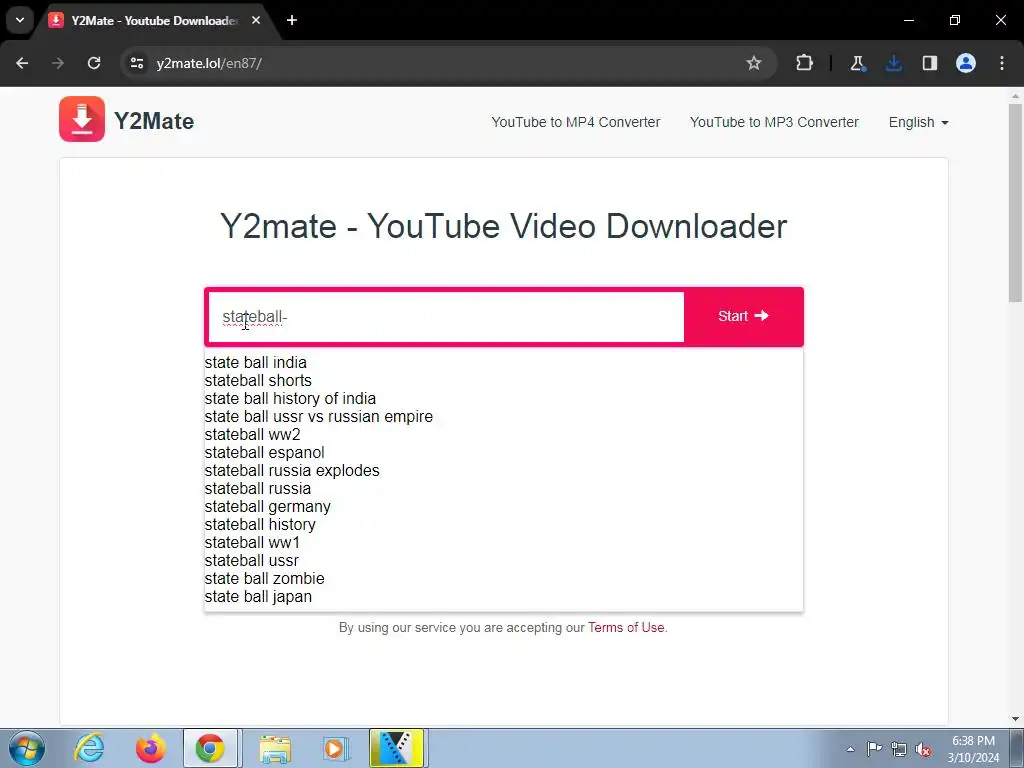Click the muted volume tray icon
The image size is (1024, 768).
[923, 749]
